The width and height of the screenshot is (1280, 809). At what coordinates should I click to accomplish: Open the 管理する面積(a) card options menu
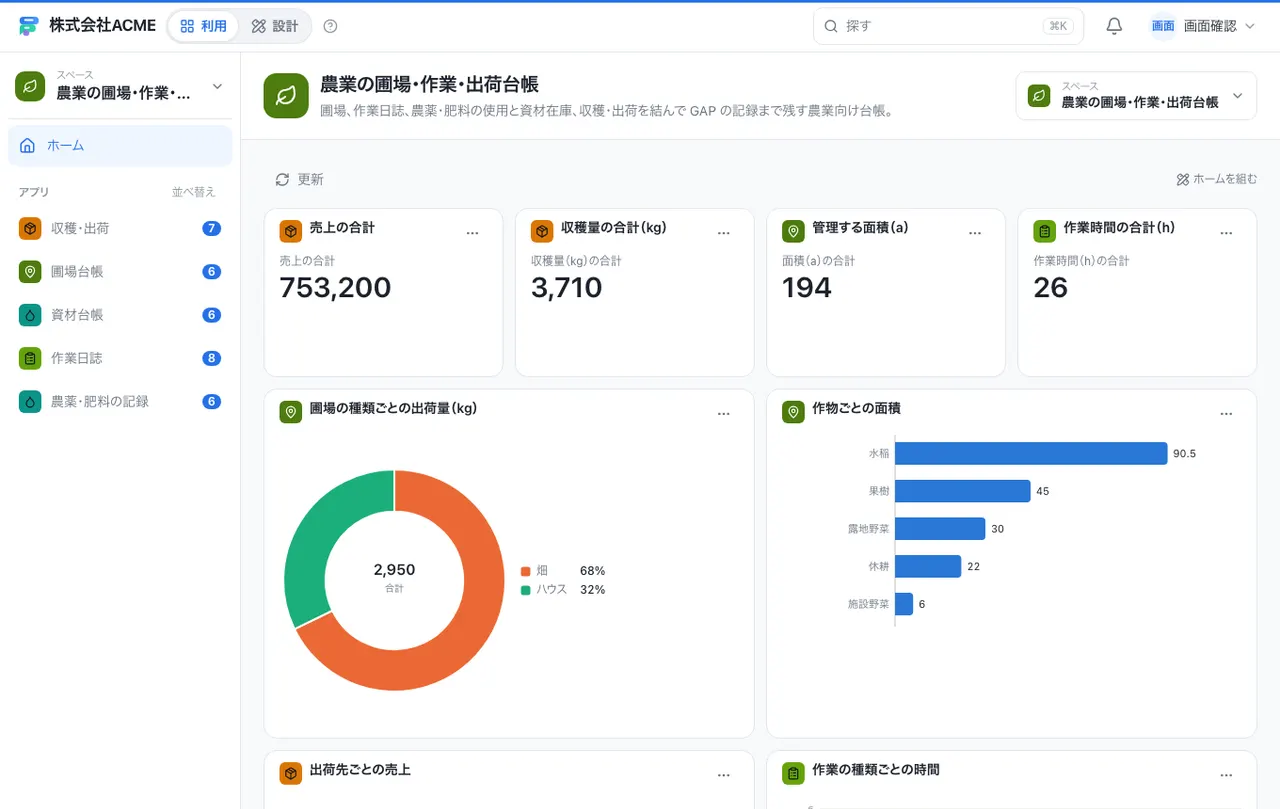coord(975,233)
